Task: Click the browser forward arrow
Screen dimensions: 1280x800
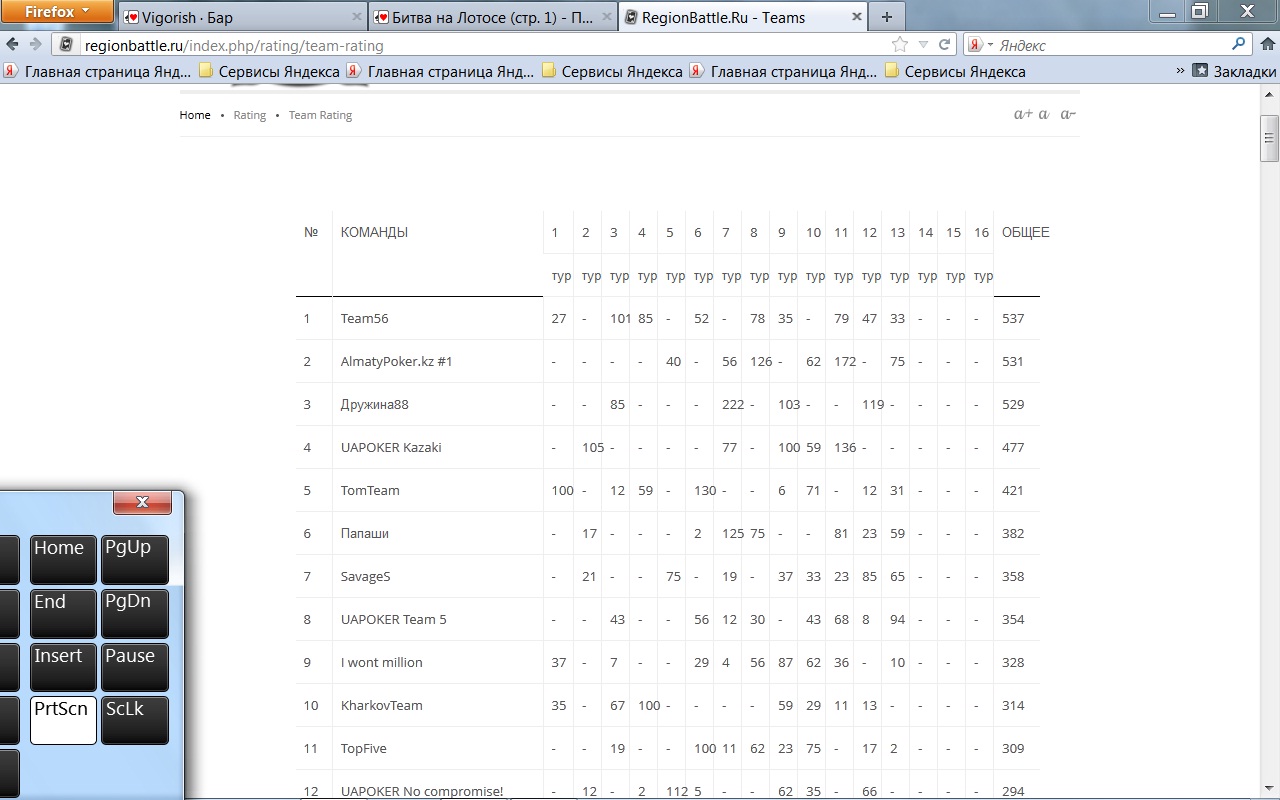Action: coord(35,45)
